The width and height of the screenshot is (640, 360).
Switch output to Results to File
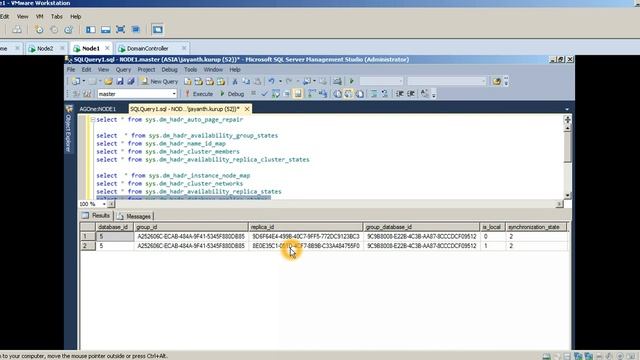pyautogui.click(x=360, y=94)
